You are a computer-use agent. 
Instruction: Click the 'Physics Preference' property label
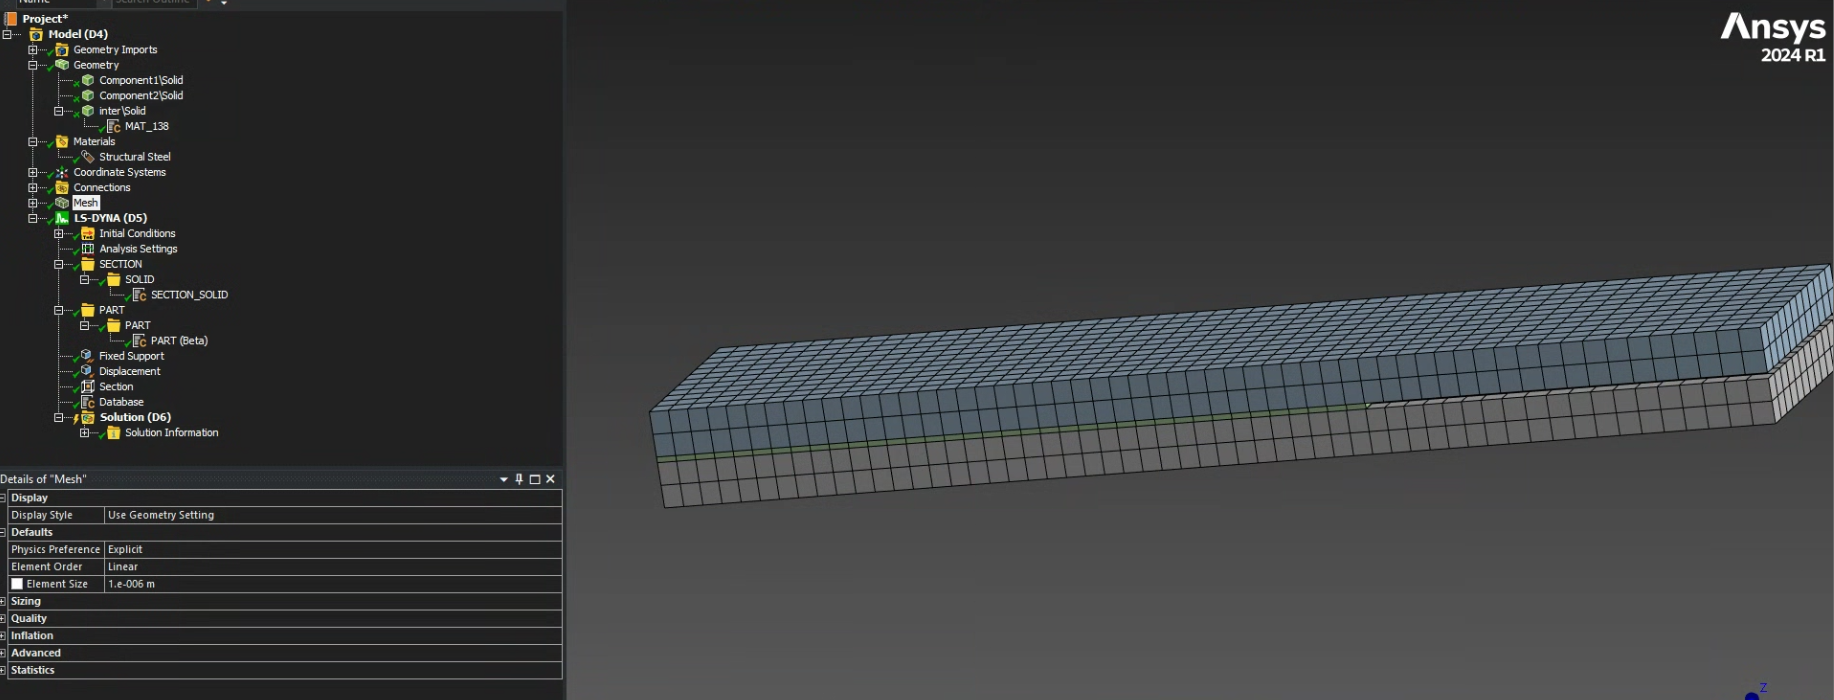(x=55, y=550)
